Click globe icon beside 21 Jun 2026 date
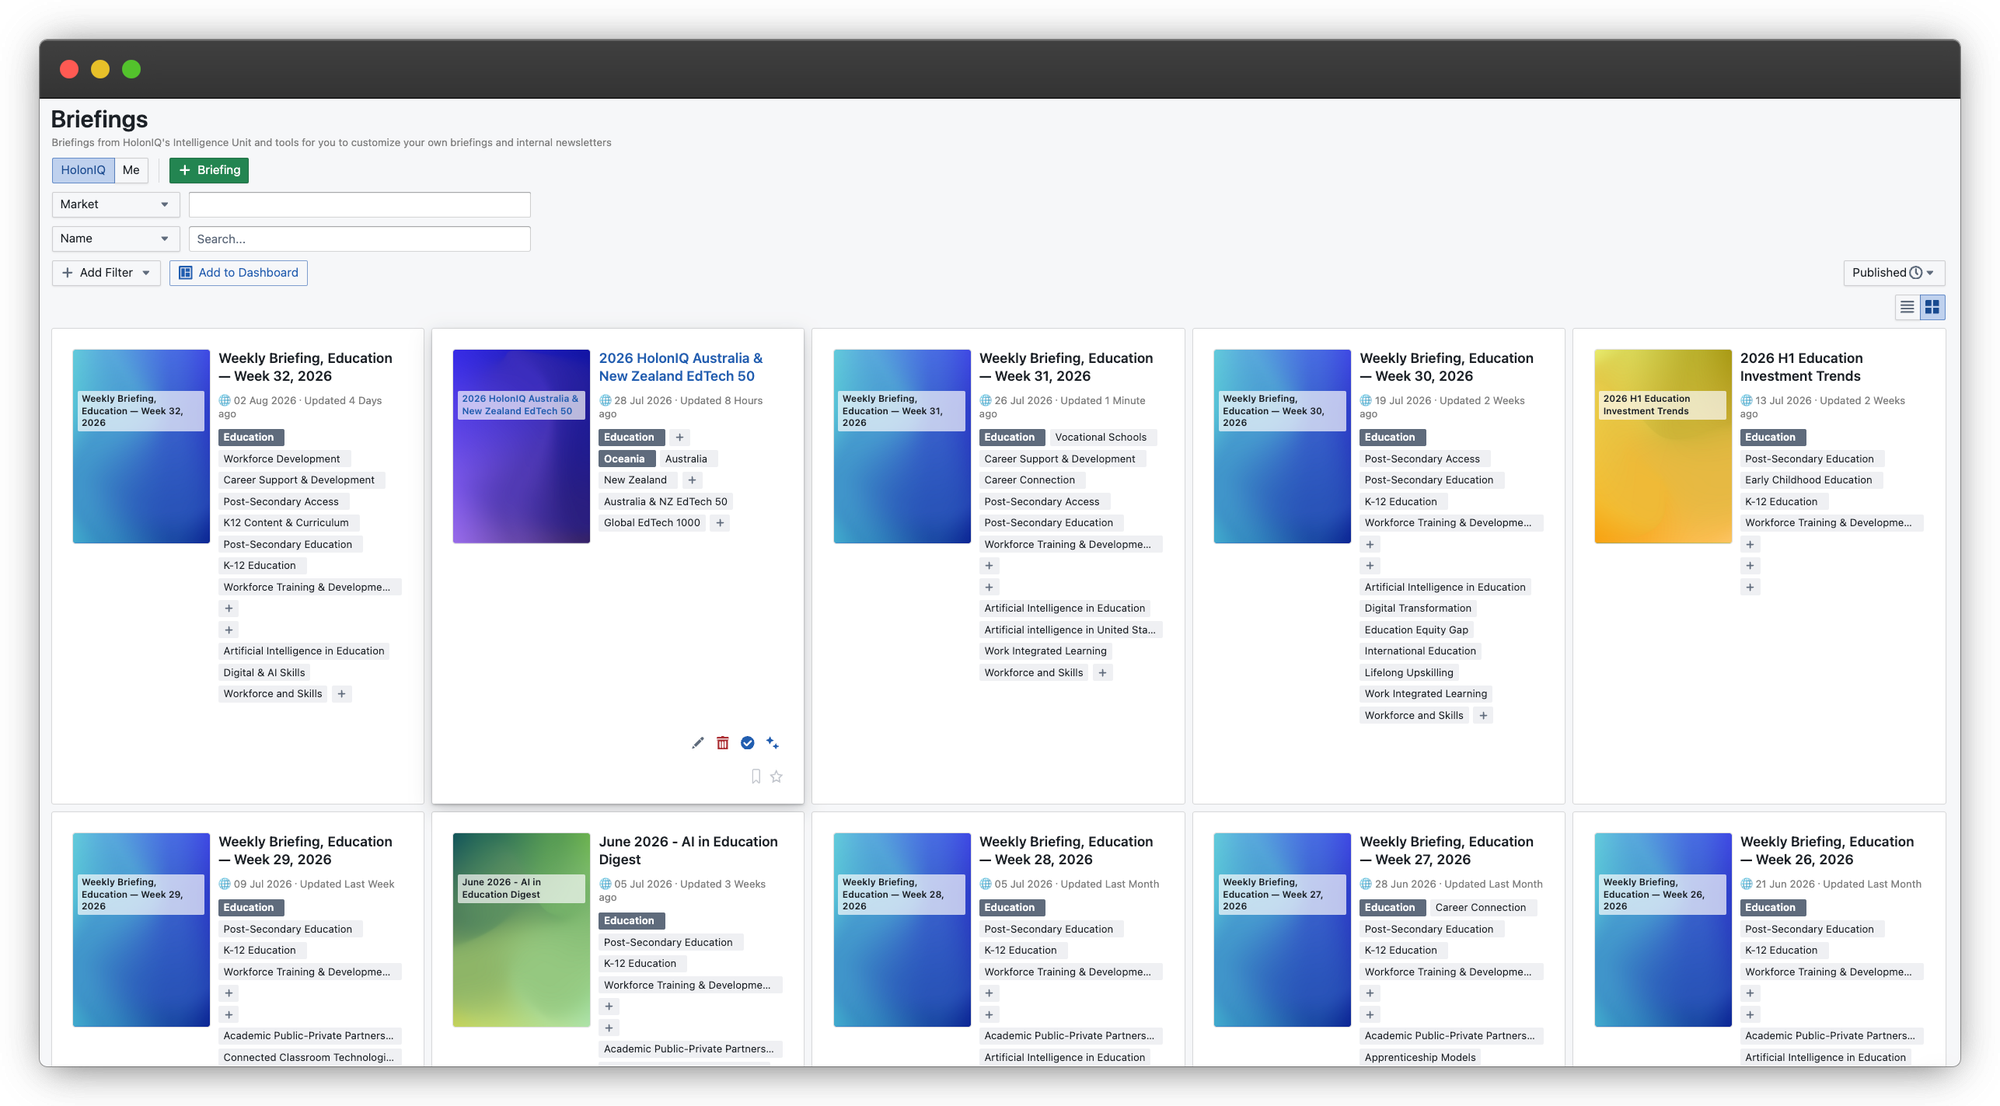 point(1747,884)
